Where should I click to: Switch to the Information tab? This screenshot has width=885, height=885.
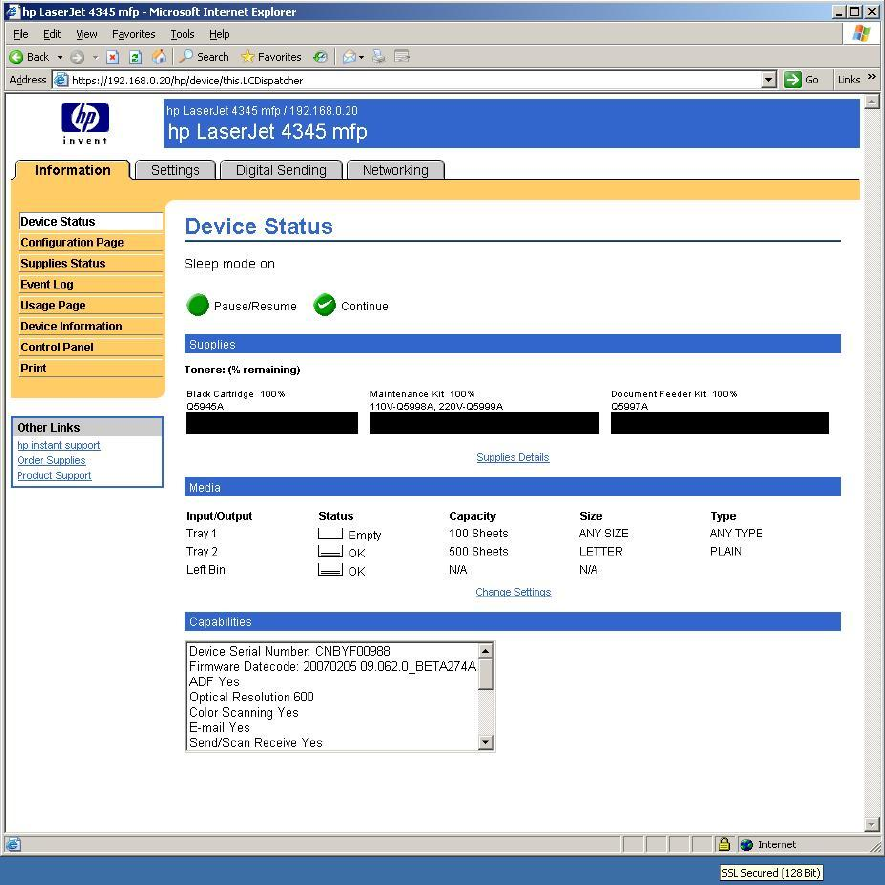click(72, 170)
